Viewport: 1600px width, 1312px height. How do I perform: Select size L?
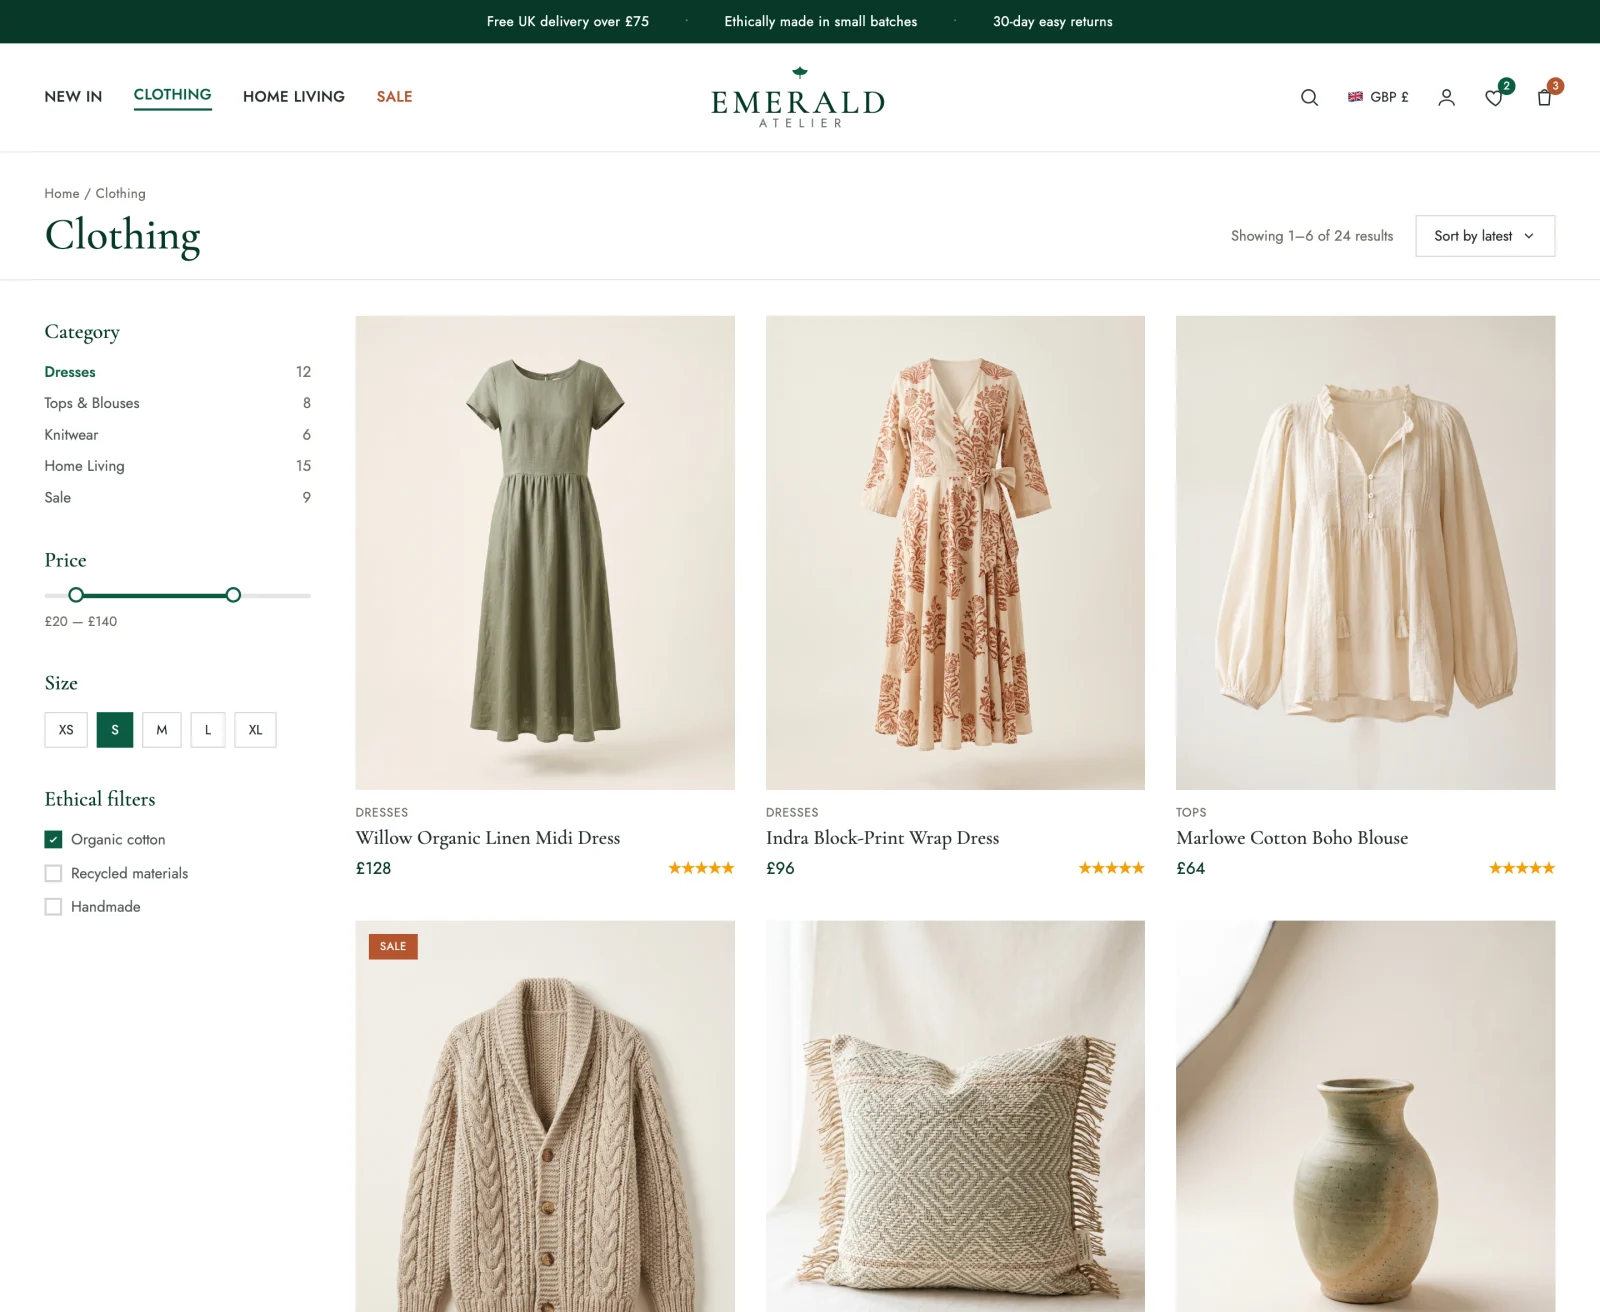click(208, 730)
